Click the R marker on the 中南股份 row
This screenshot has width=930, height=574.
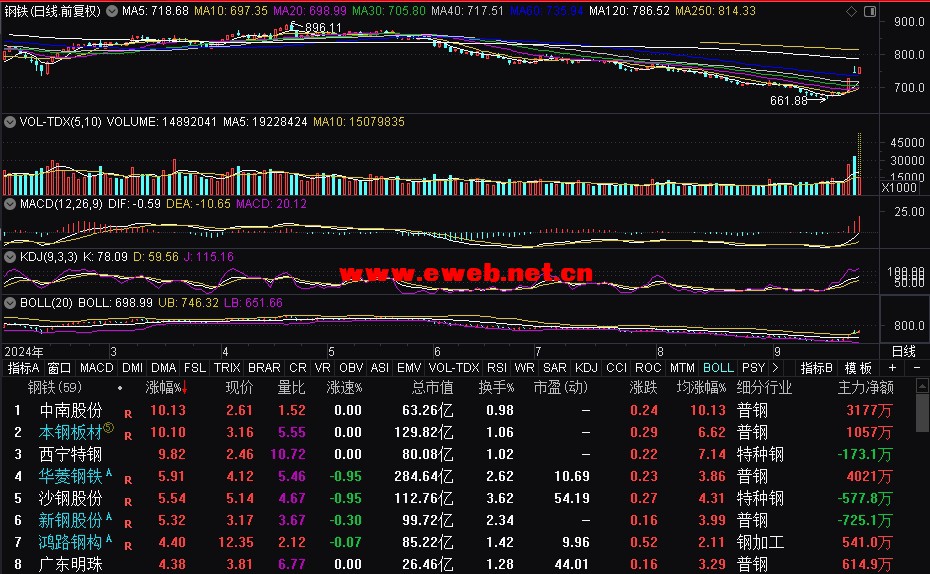128,414
